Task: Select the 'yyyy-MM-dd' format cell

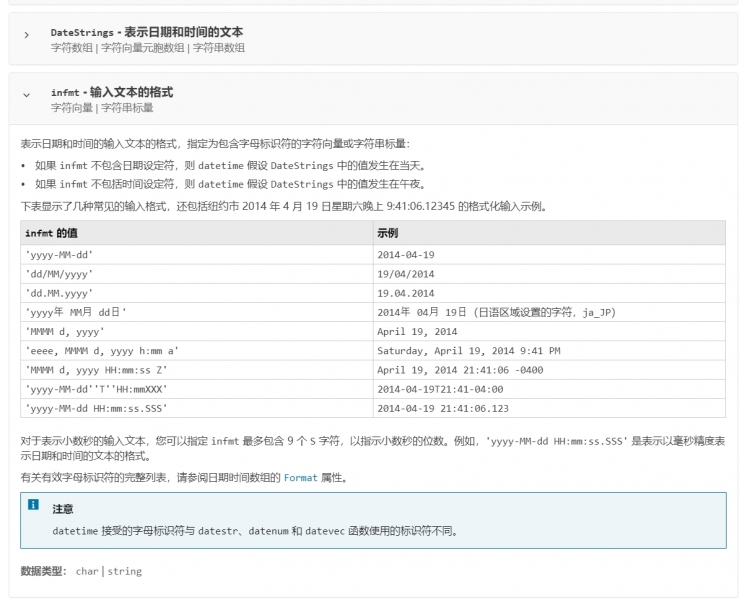Action: pyautogui.click(x=59, y=254)
